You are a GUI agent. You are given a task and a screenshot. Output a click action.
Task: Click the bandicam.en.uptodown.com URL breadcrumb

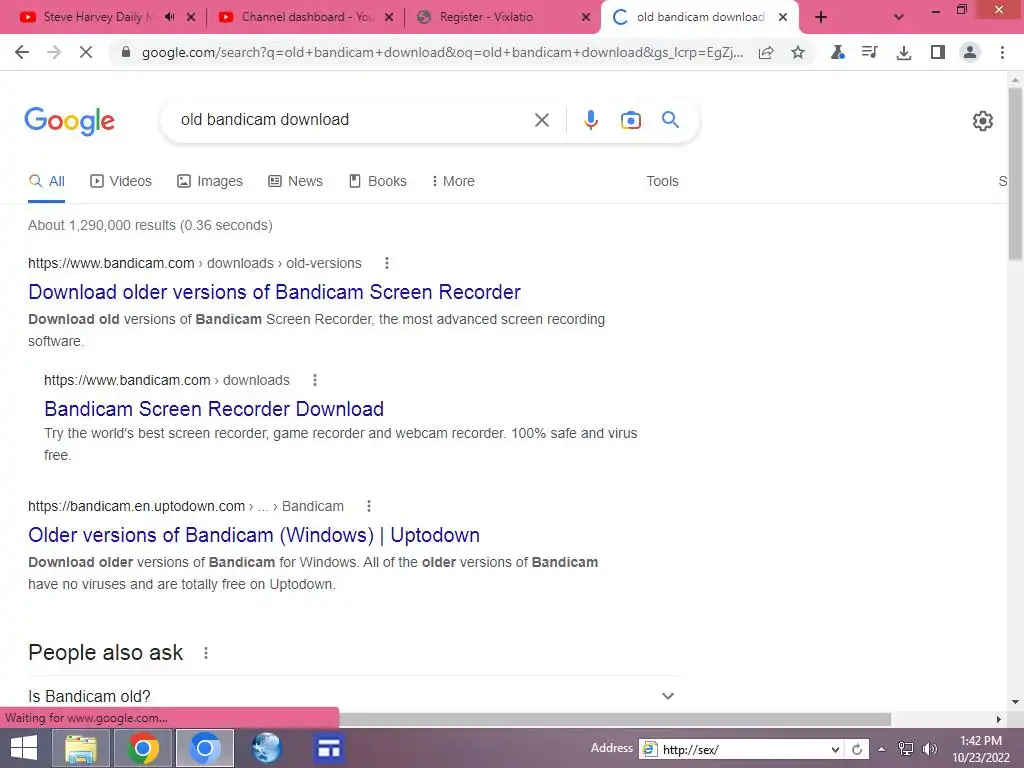pyautogui.click(x=185, y=506)
